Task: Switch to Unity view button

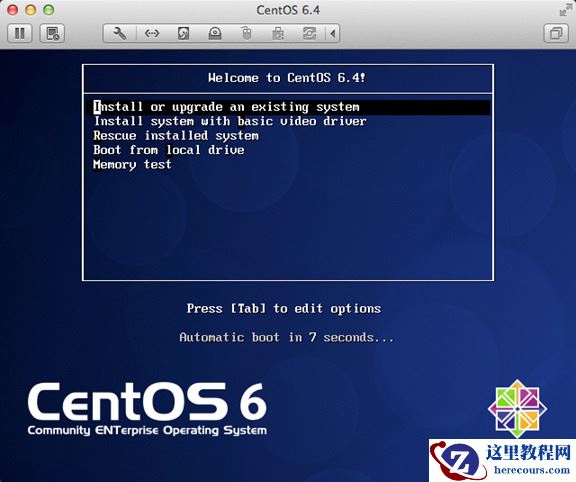Action: pos(556,33)
